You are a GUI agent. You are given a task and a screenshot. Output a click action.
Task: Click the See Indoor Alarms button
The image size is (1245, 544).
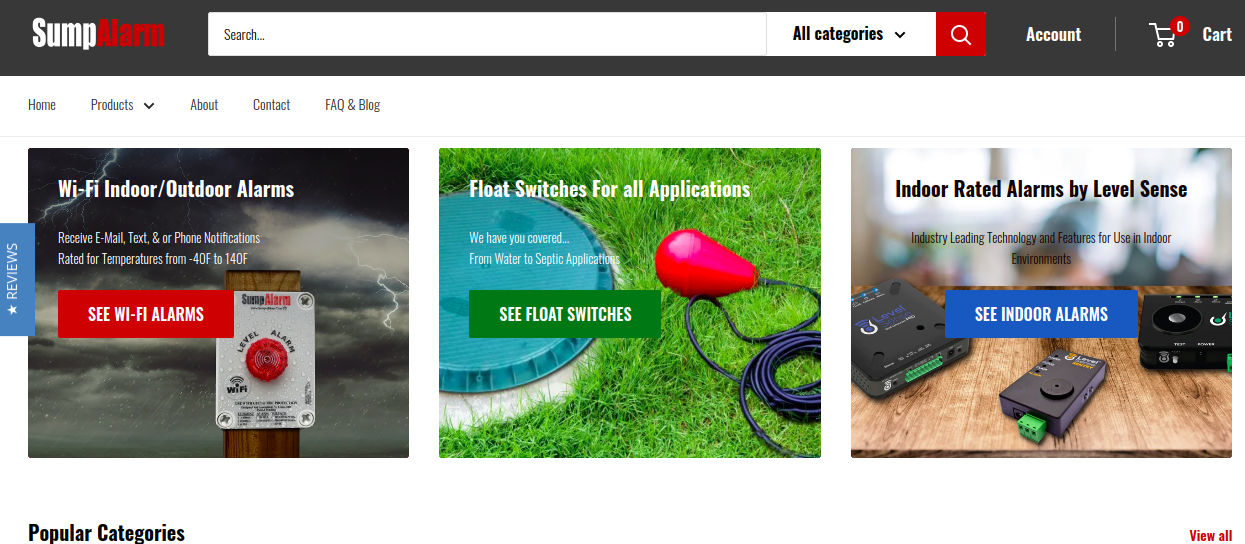[1041, 314]
